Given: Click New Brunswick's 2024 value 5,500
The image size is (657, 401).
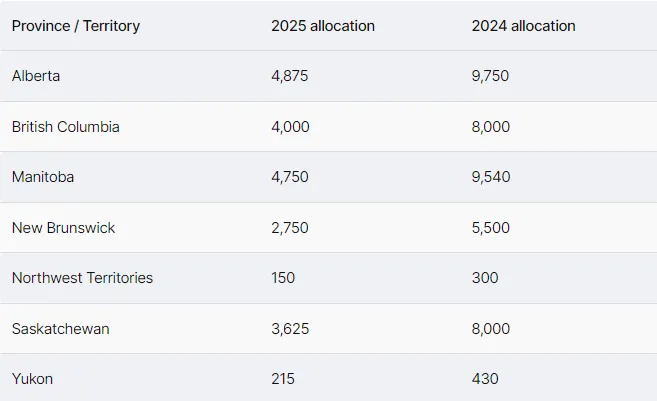Looking at the screenshot, I should [x=491, y=228].
